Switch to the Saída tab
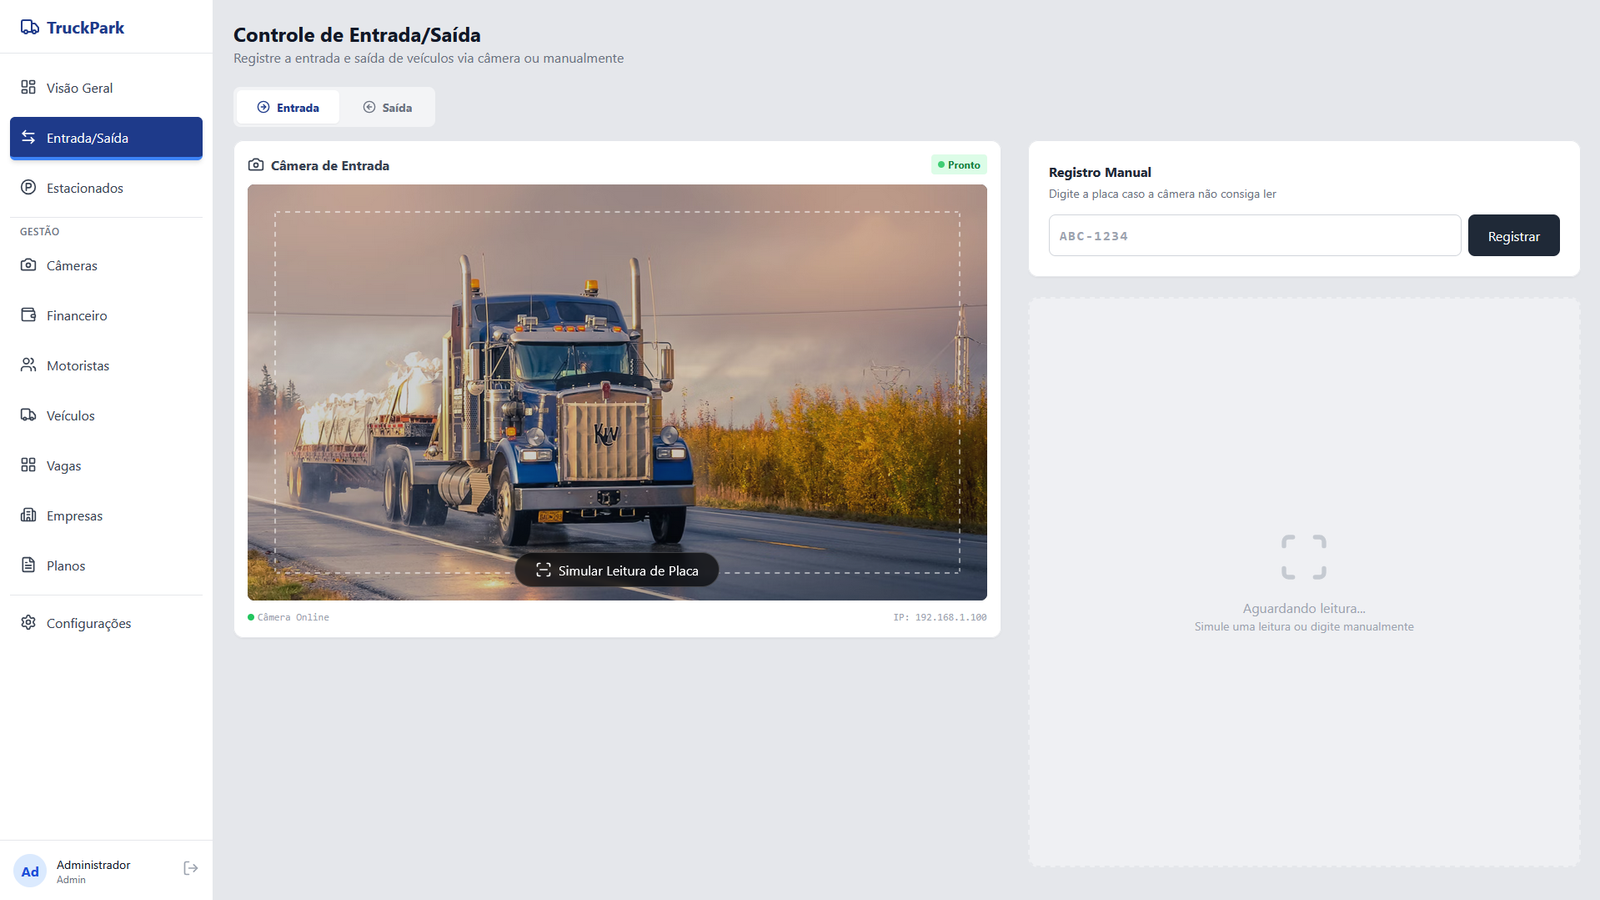The image size is (1600, 900). (388, 107)
